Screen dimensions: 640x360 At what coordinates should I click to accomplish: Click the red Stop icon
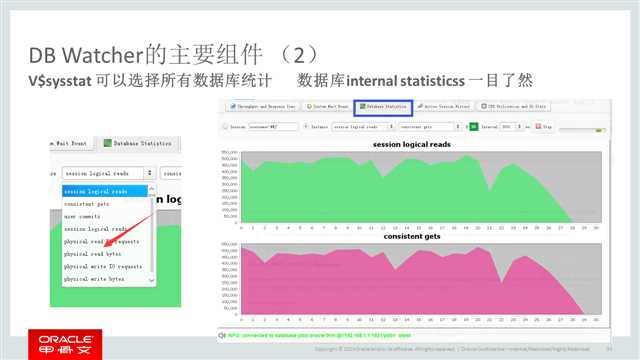[538, 127]
